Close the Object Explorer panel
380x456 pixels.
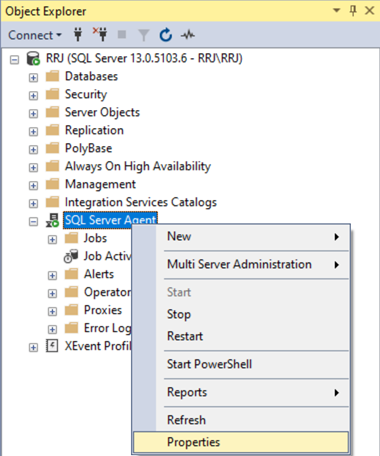pos(369,11)
